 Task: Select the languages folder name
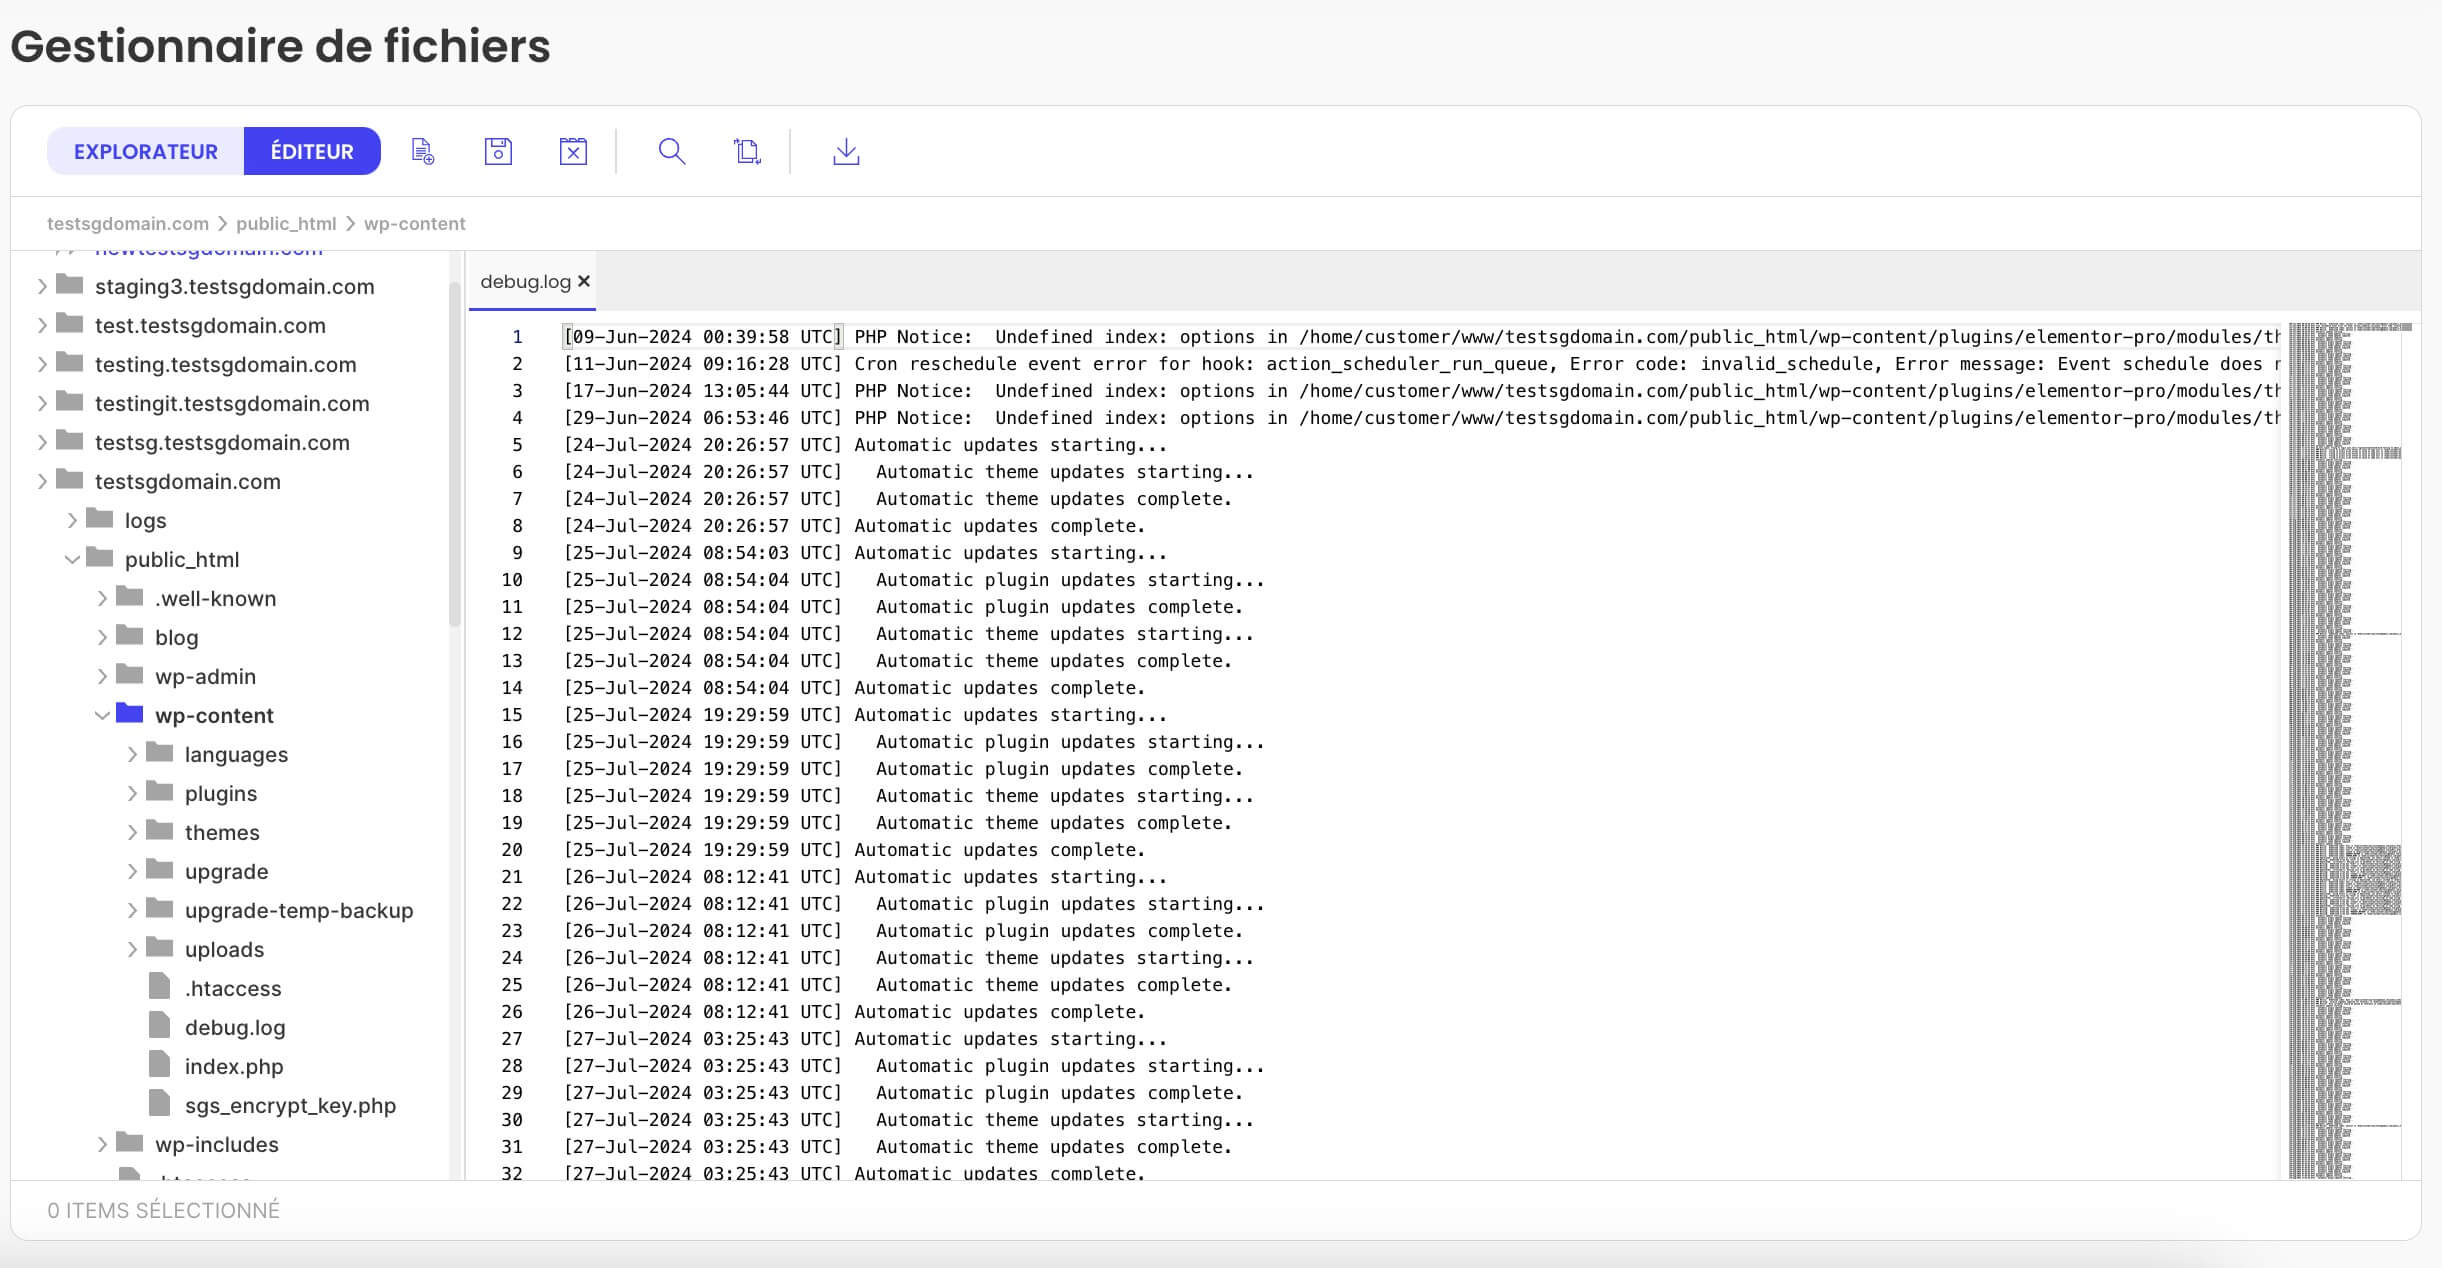pyautogui.click(x=236, y=754)
